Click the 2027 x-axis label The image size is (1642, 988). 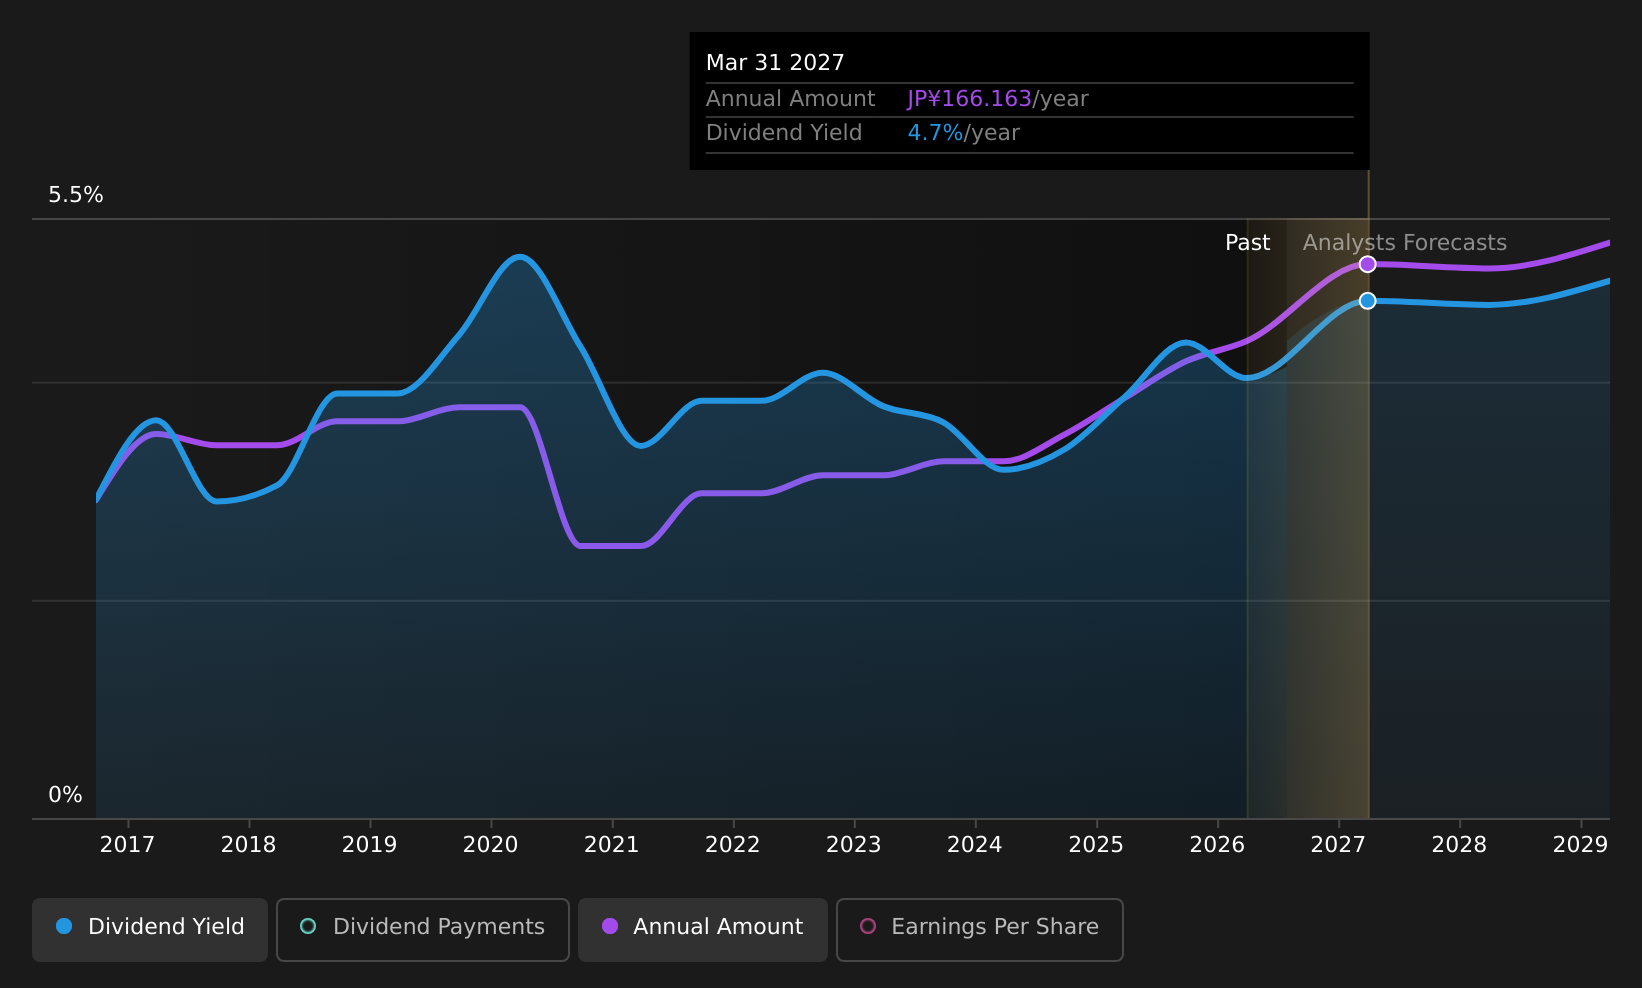pyautogui.click(x=1338, y=845)
